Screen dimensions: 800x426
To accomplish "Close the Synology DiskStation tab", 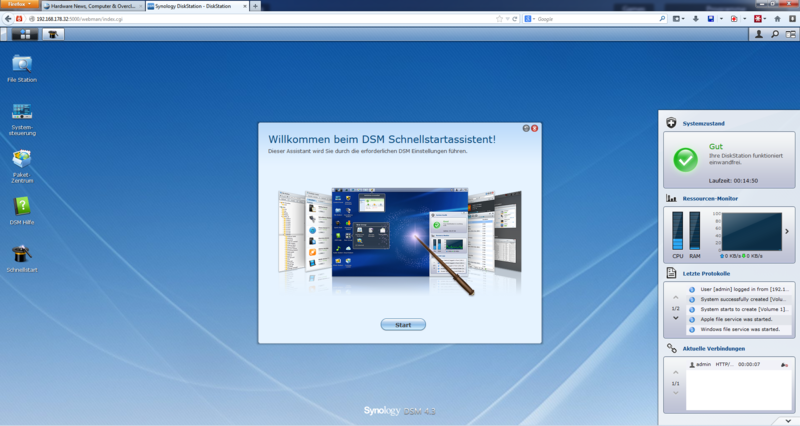I will coord(244,6).
